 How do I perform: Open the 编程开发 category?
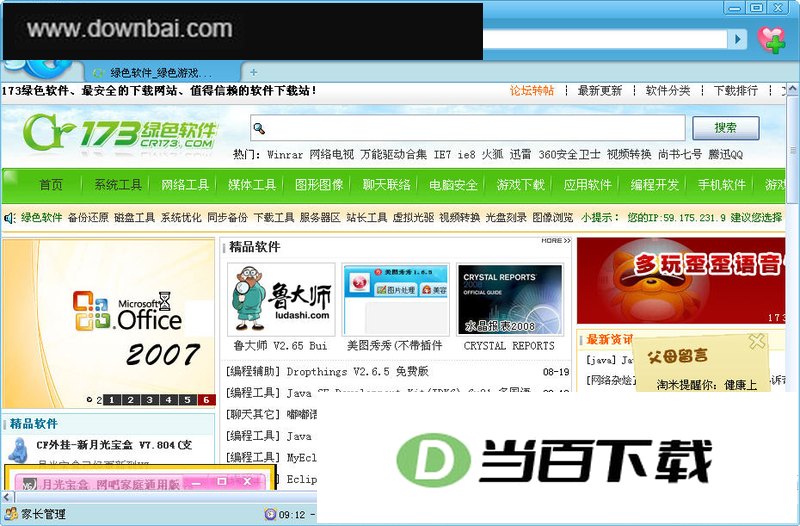[655, 185]
